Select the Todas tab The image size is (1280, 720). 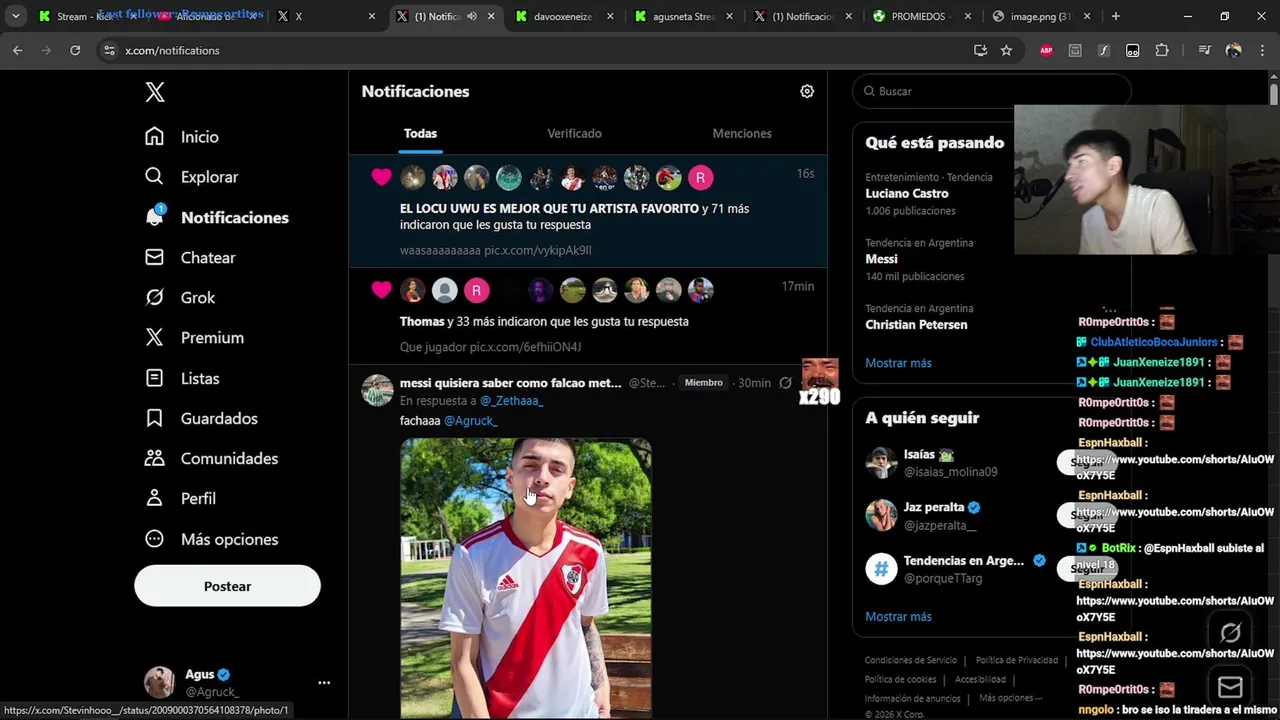420,133
